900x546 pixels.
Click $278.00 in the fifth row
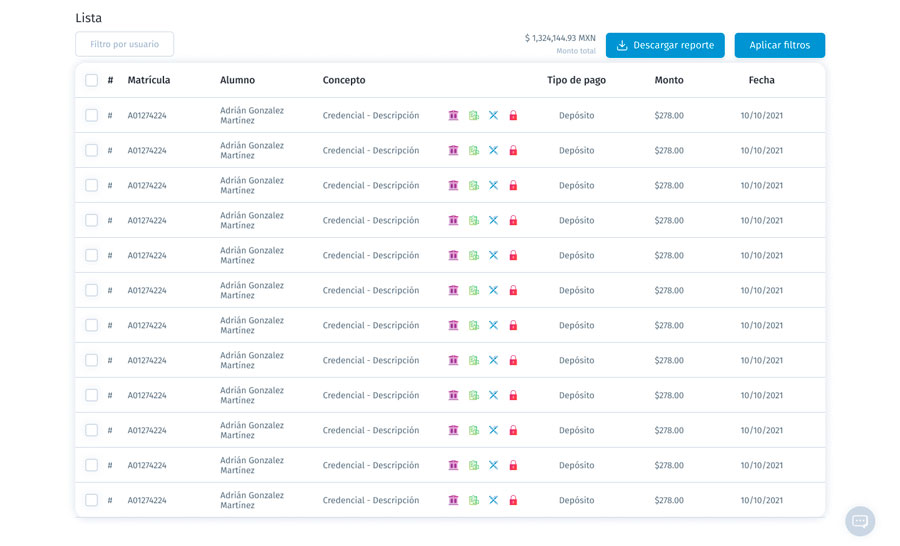pos(669,255)
